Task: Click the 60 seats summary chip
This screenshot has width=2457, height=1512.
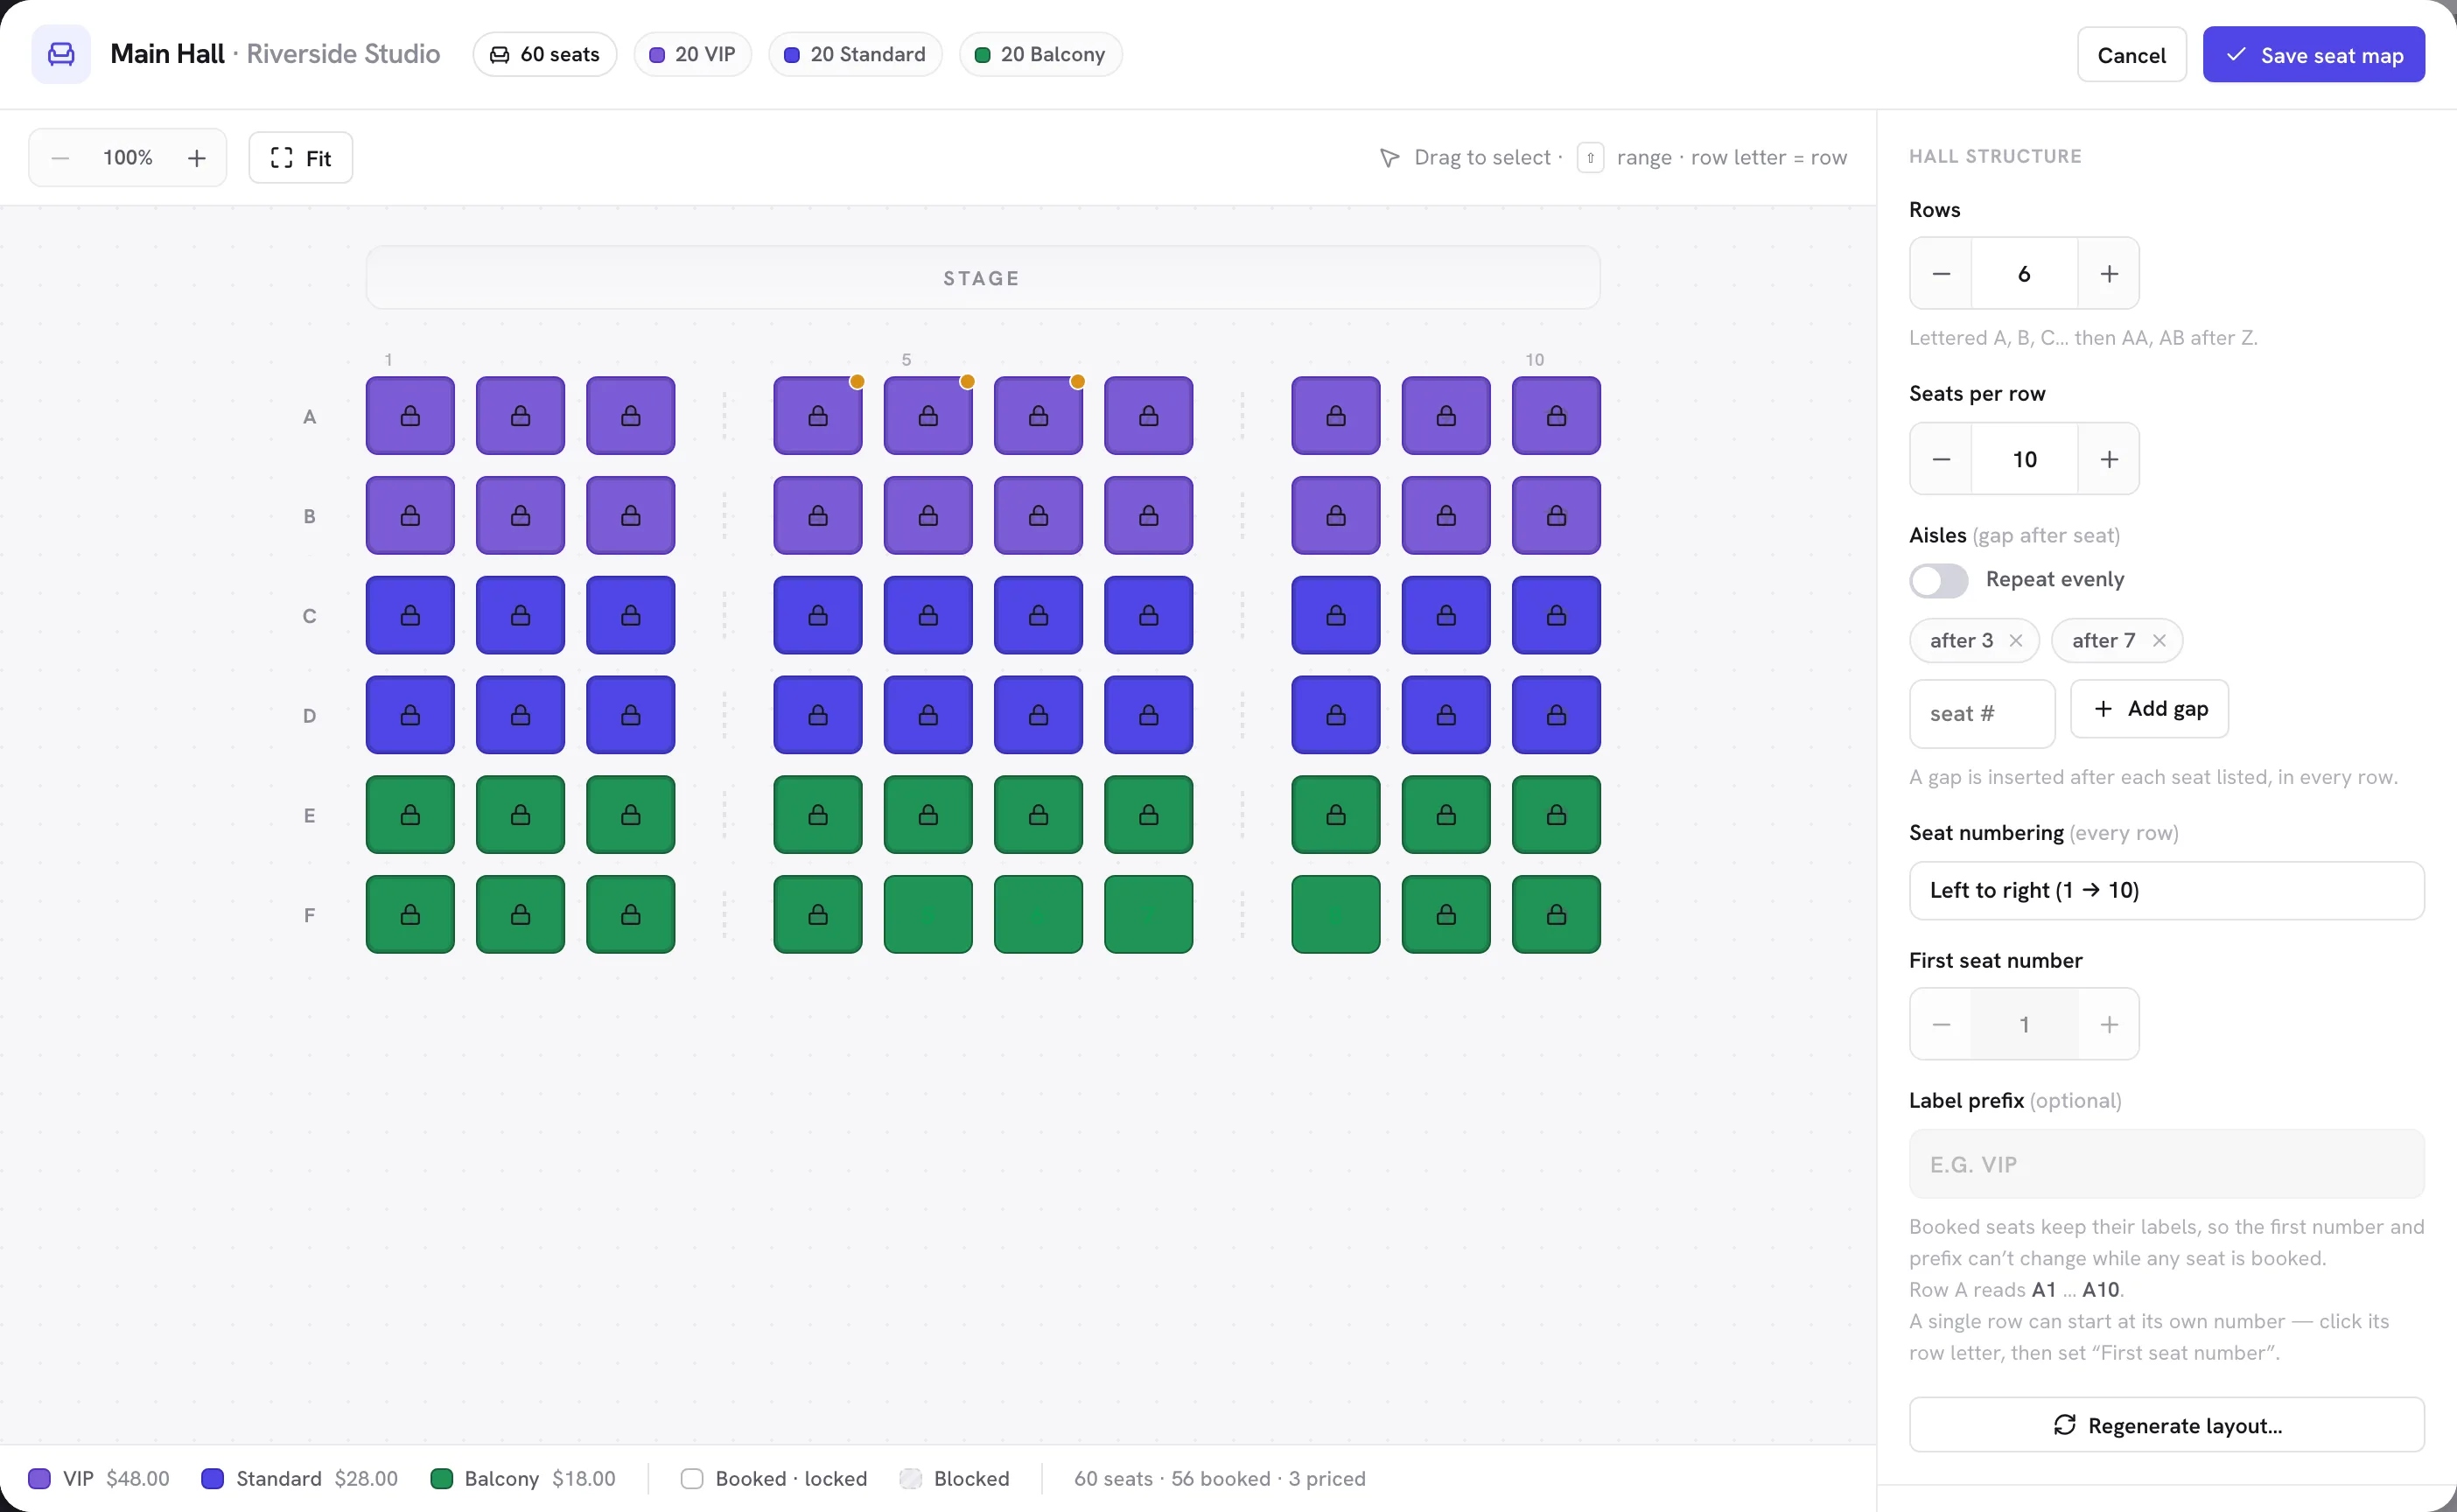Action: point(544,54)
